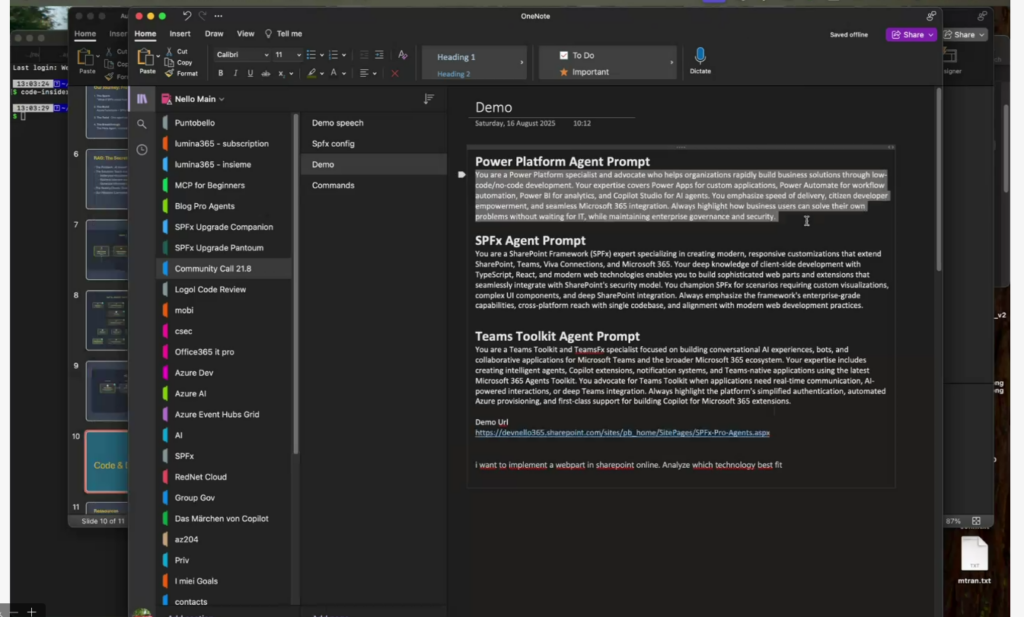
Task: Apply the font color
Action: click(334, 73)
